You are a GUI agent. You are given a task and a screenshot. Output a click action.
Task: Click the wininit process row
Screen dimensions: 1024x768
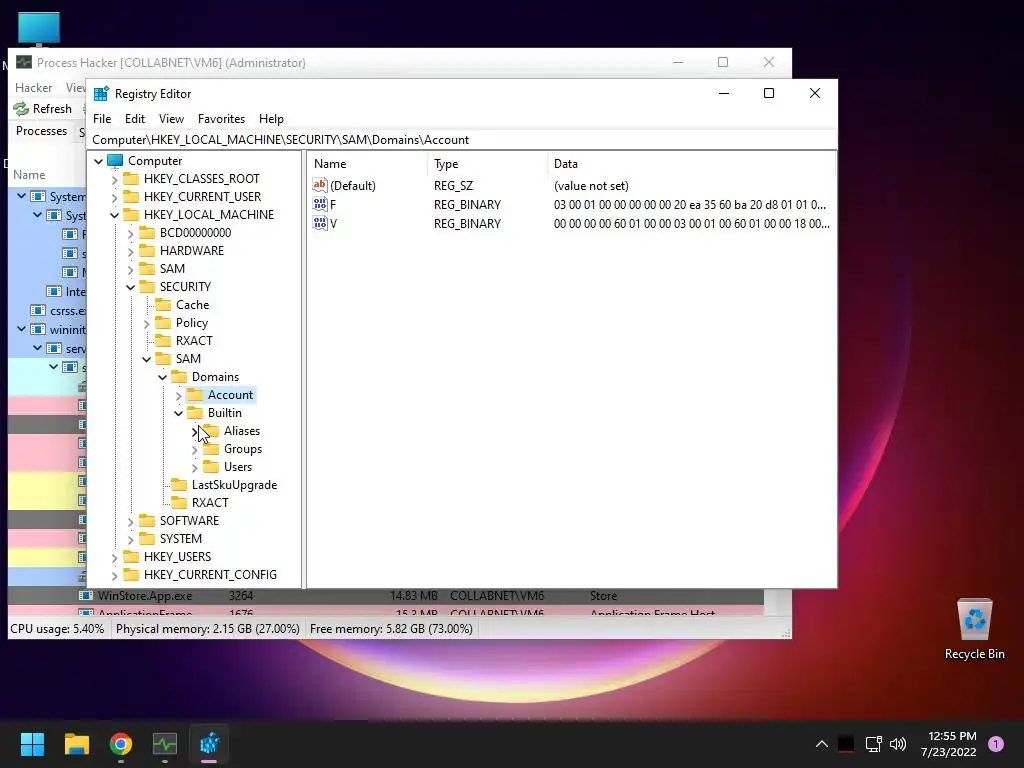tap(47, 329)
